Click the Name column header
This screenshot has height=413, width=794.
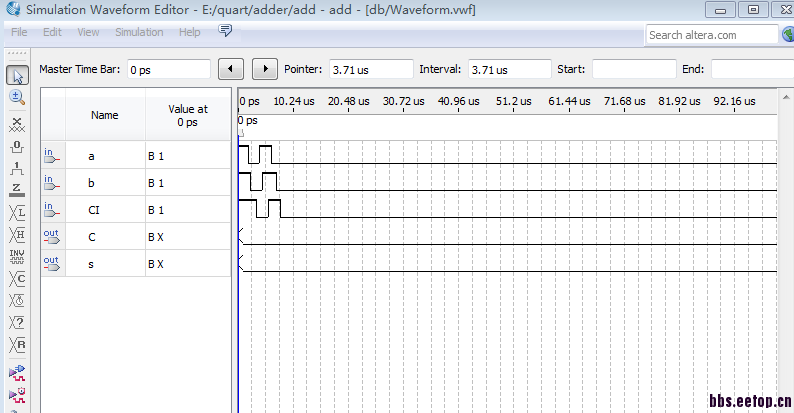tap(105, 115)
